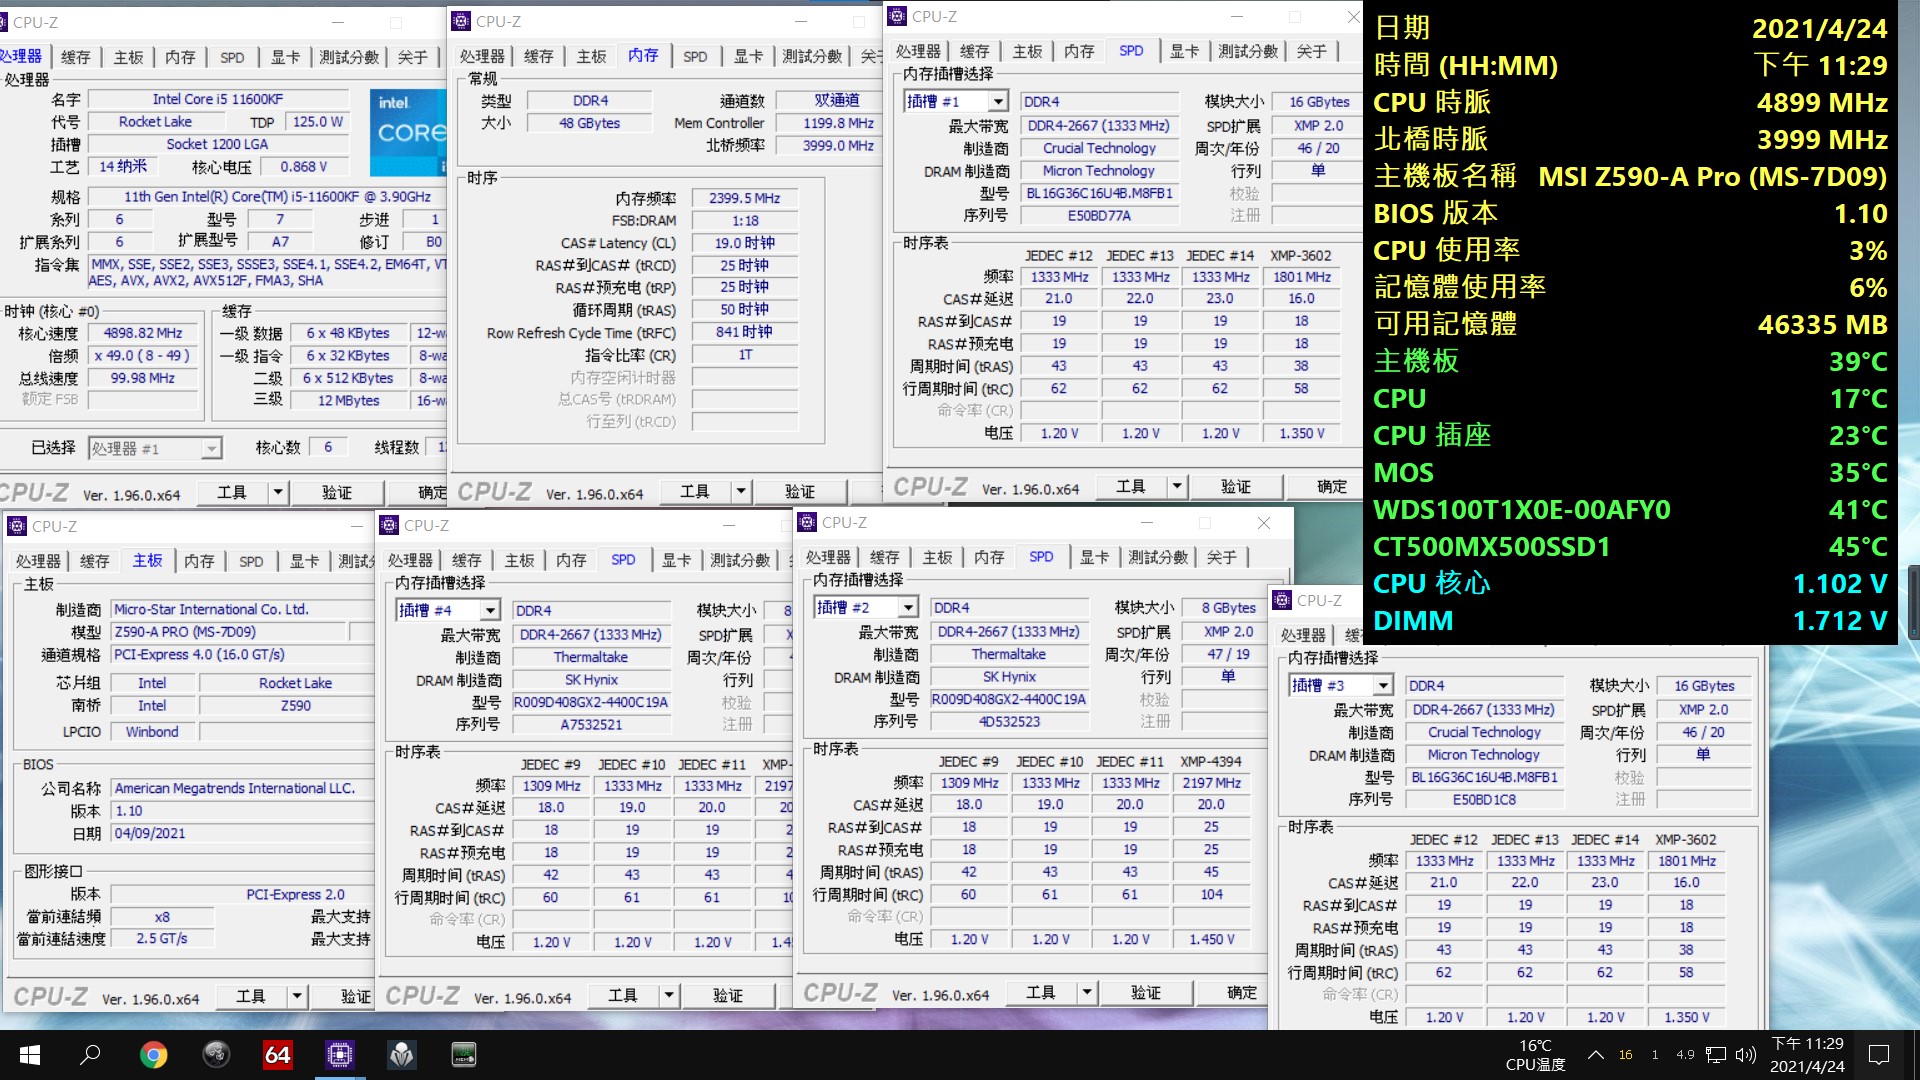
Task: Open 工具 dropdown arrow in slot #2 window
Action: (1087, 992)
